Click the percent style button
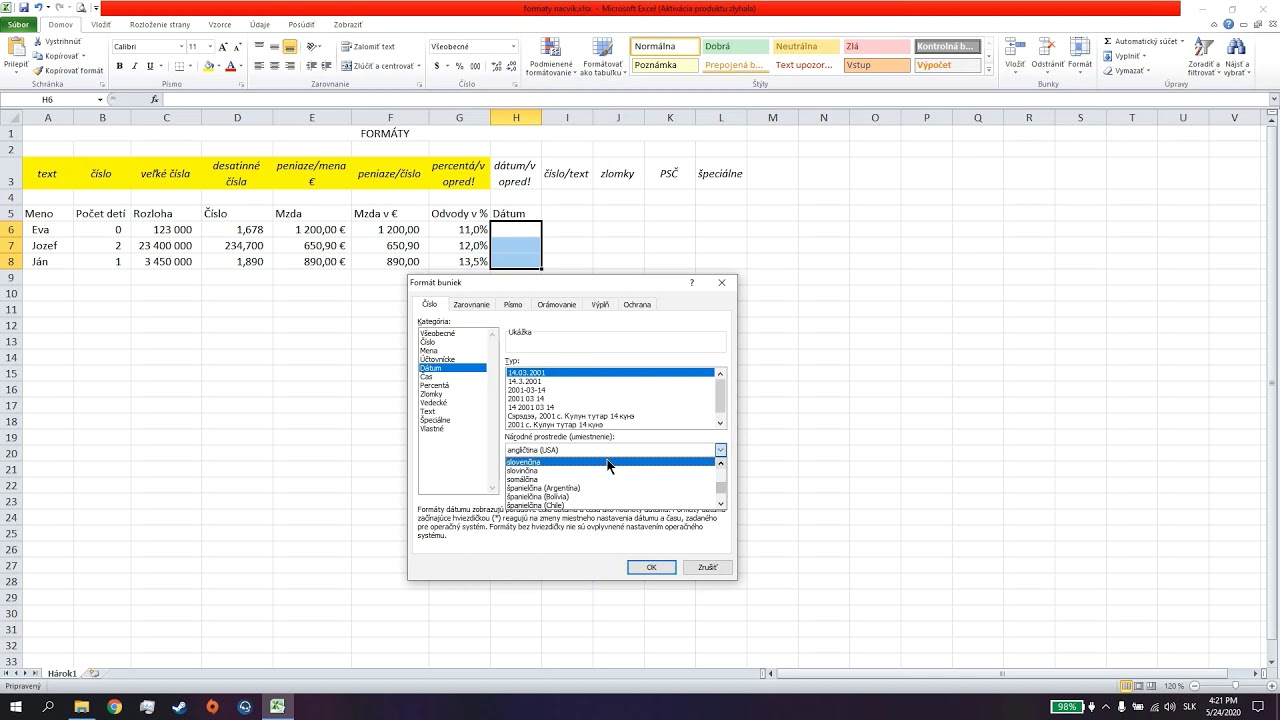Viewport: 1280px width, 720px height. pyautogui.click(x=460, y=66)
